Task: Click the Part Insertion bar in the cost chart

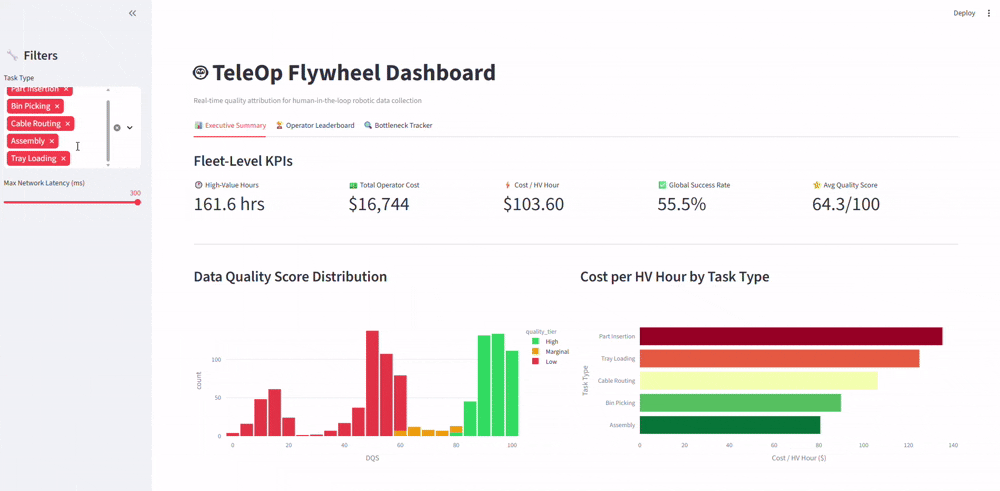Action: pos(791,336)
